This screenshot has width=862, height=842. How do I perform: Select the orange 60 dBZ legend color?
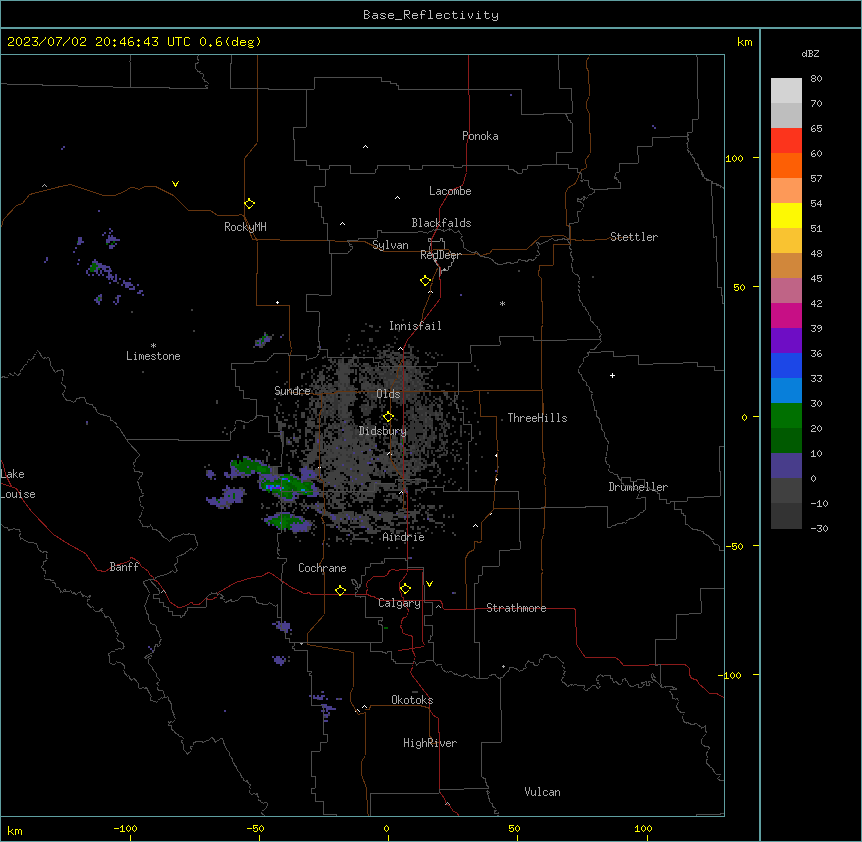coord(786,165)
